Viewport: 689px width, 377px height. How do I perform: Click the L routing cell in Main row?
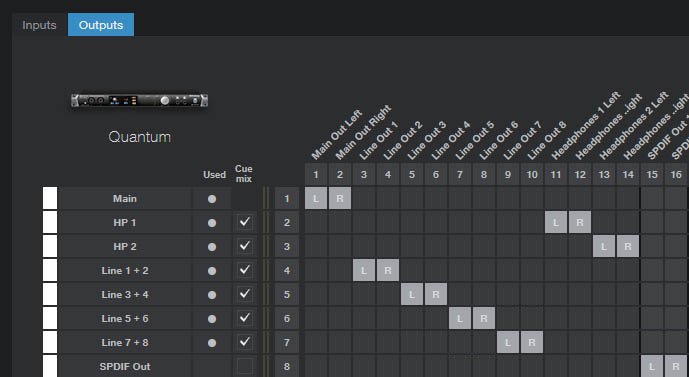click(x=315, y=198)
